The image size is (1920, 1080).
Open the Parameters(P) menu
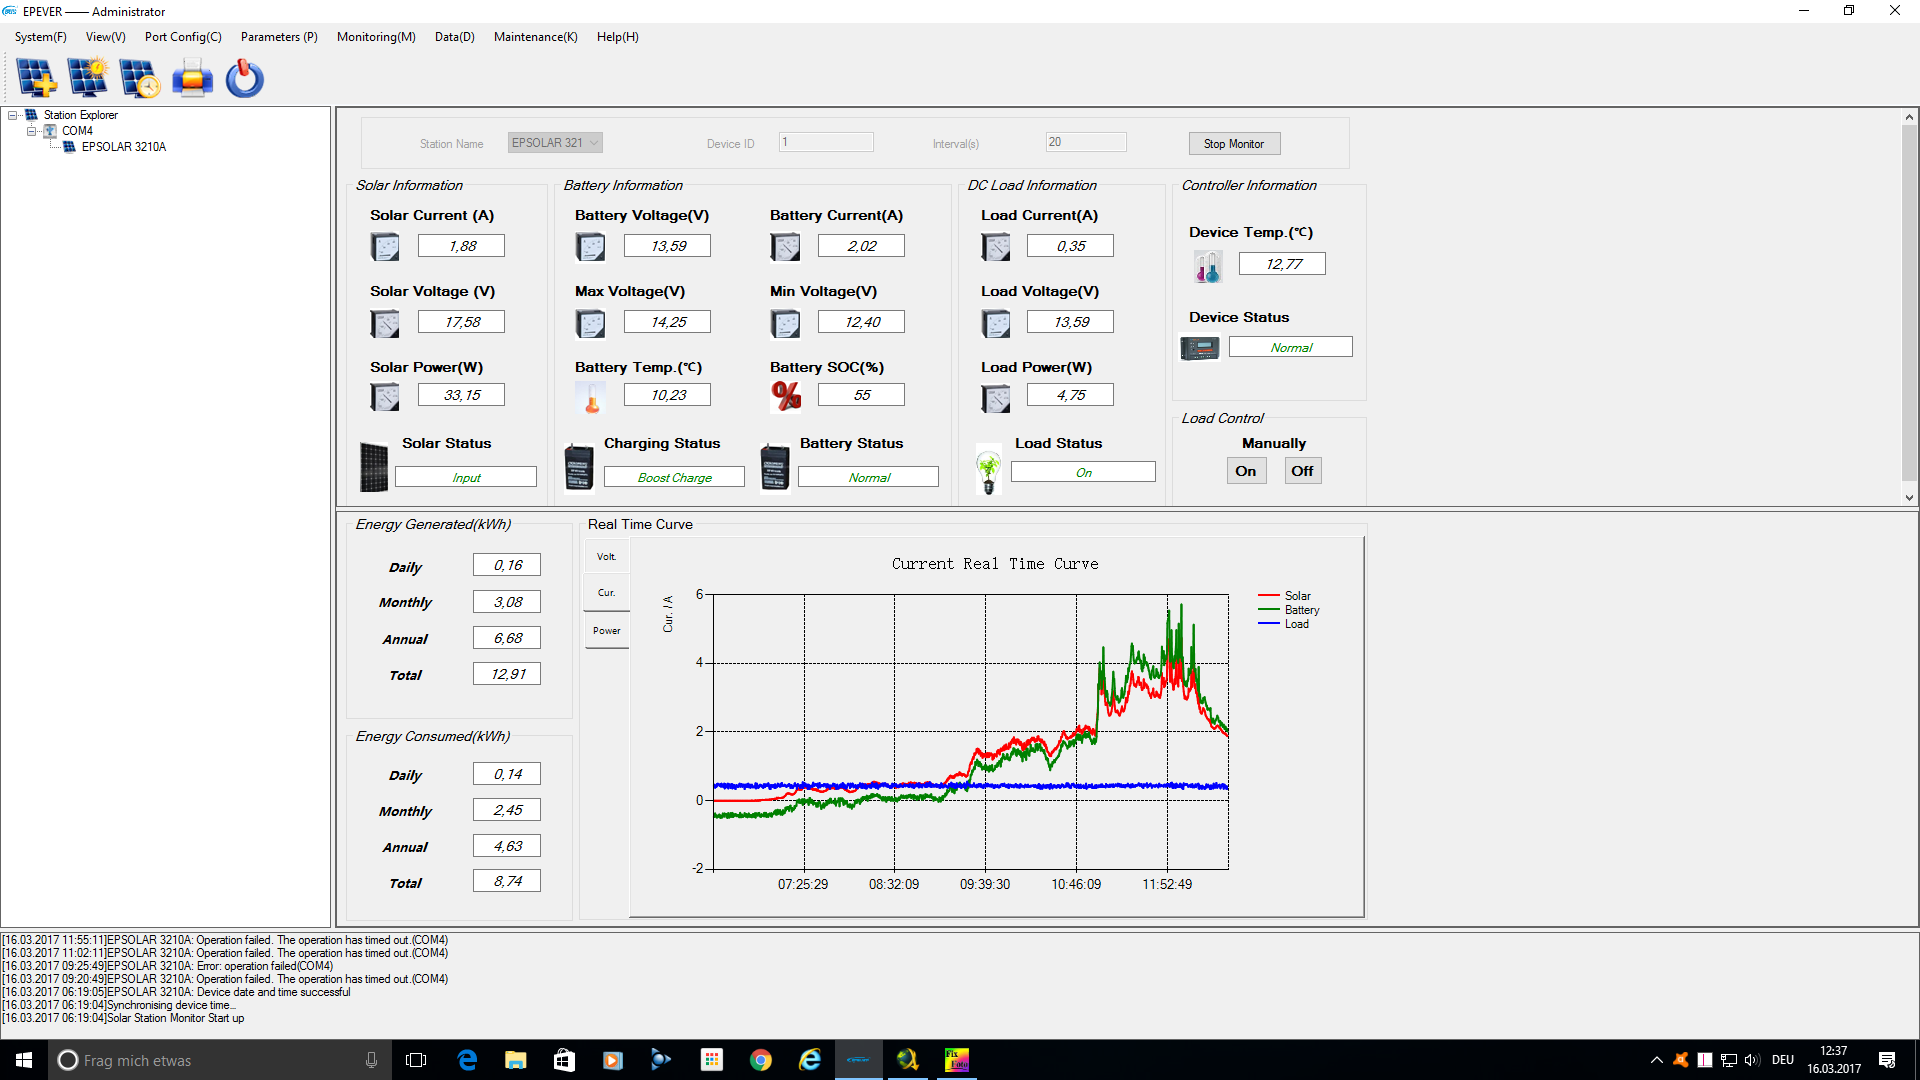point(279,37)
